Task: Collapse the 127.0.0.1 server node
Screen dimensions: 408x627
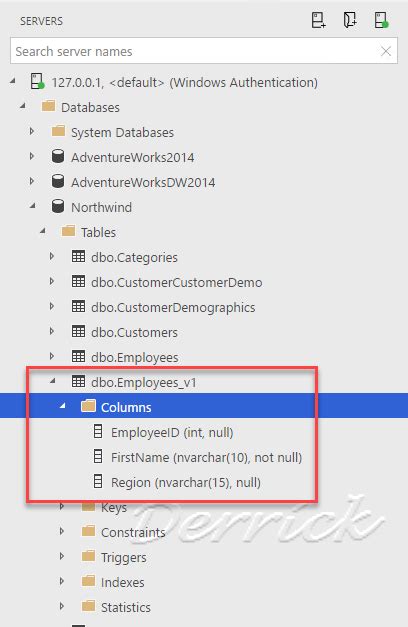Action: pyautogui.click(x=13, y=81)
